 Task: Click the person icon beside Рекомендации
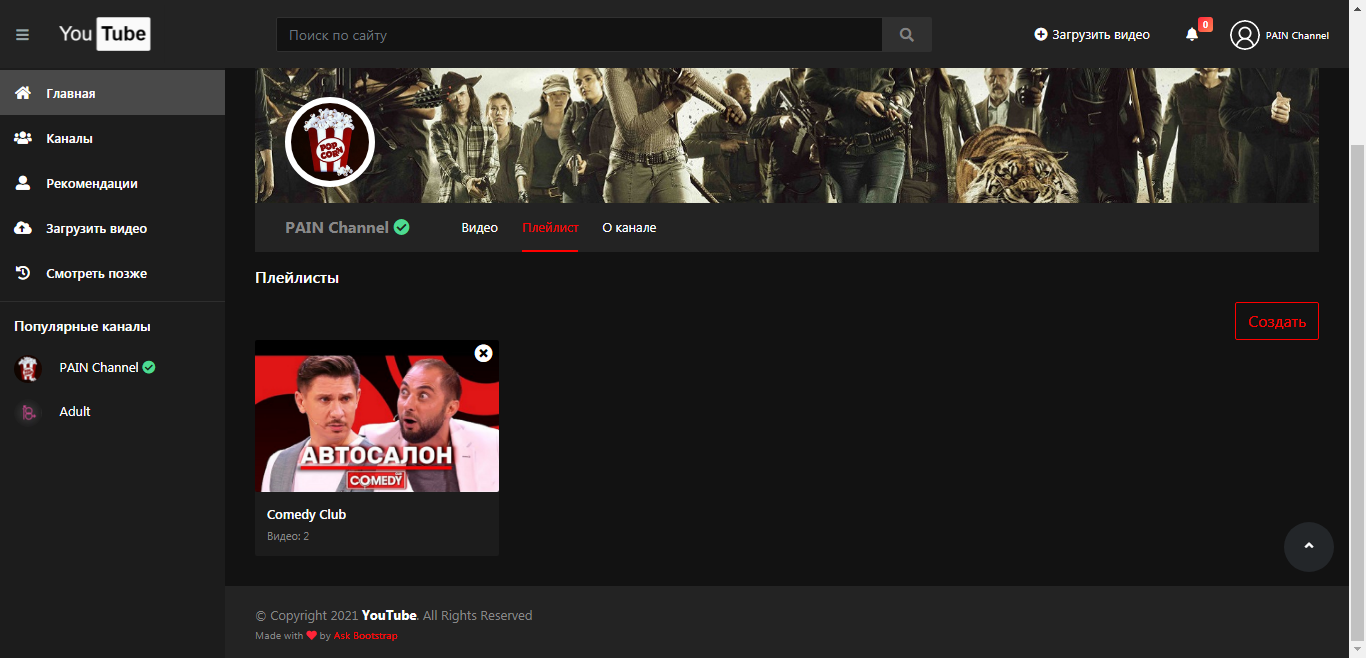click(x=23, y=183)
